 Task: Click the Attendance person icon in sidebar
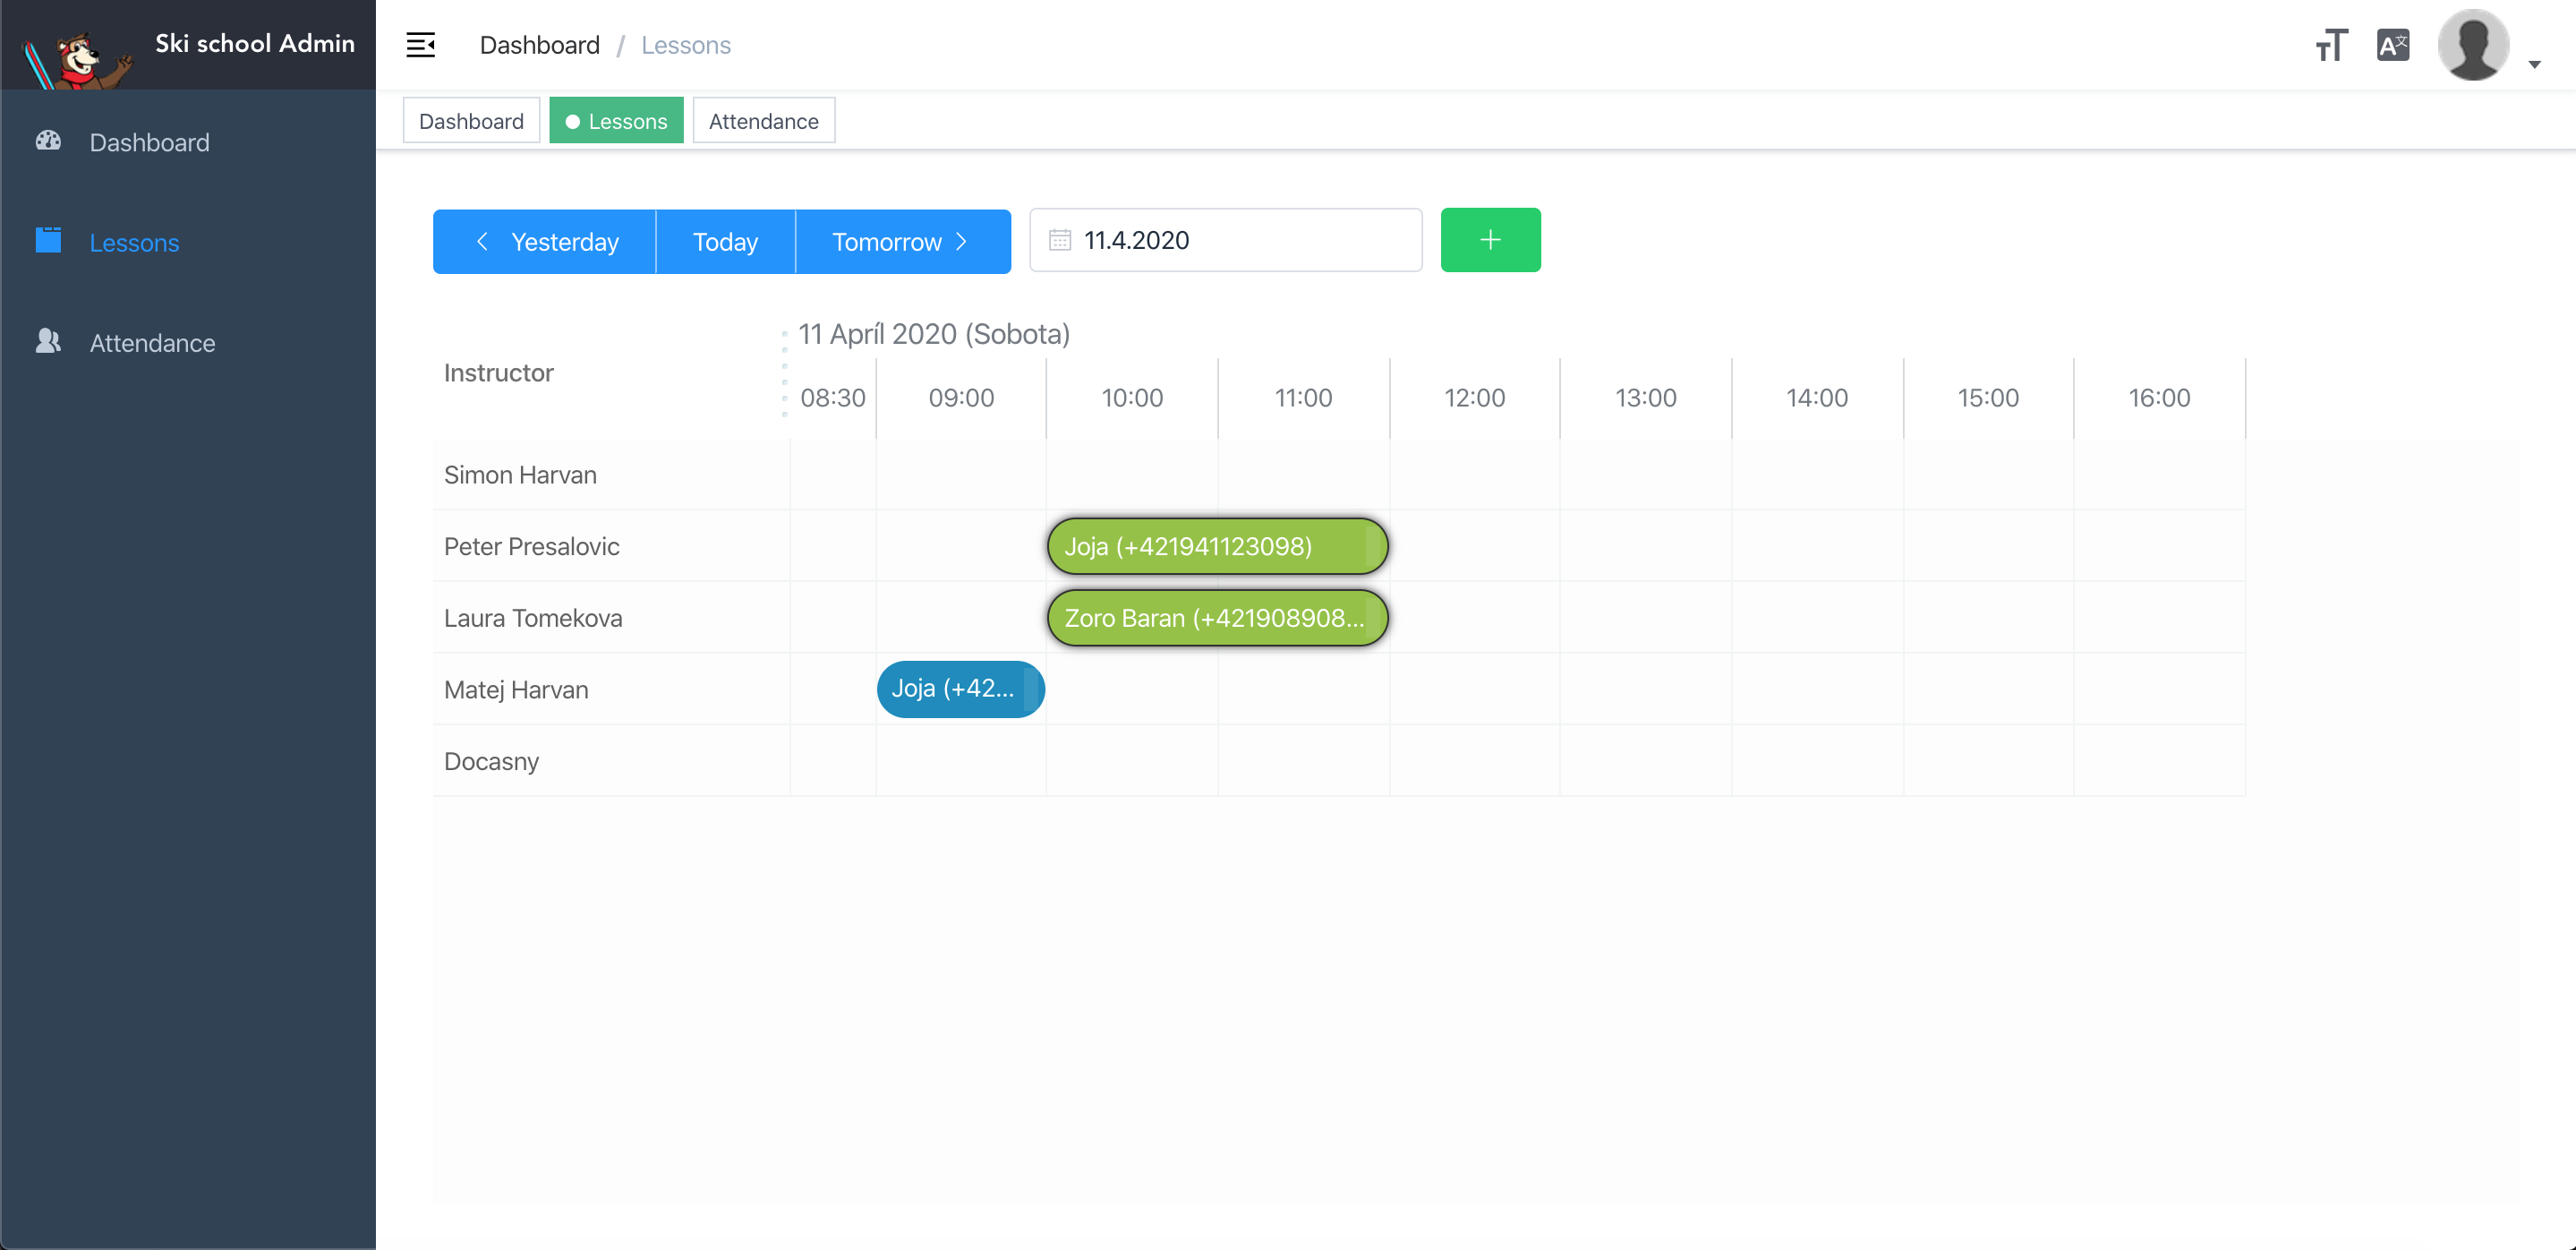click(x=48, y=342)
